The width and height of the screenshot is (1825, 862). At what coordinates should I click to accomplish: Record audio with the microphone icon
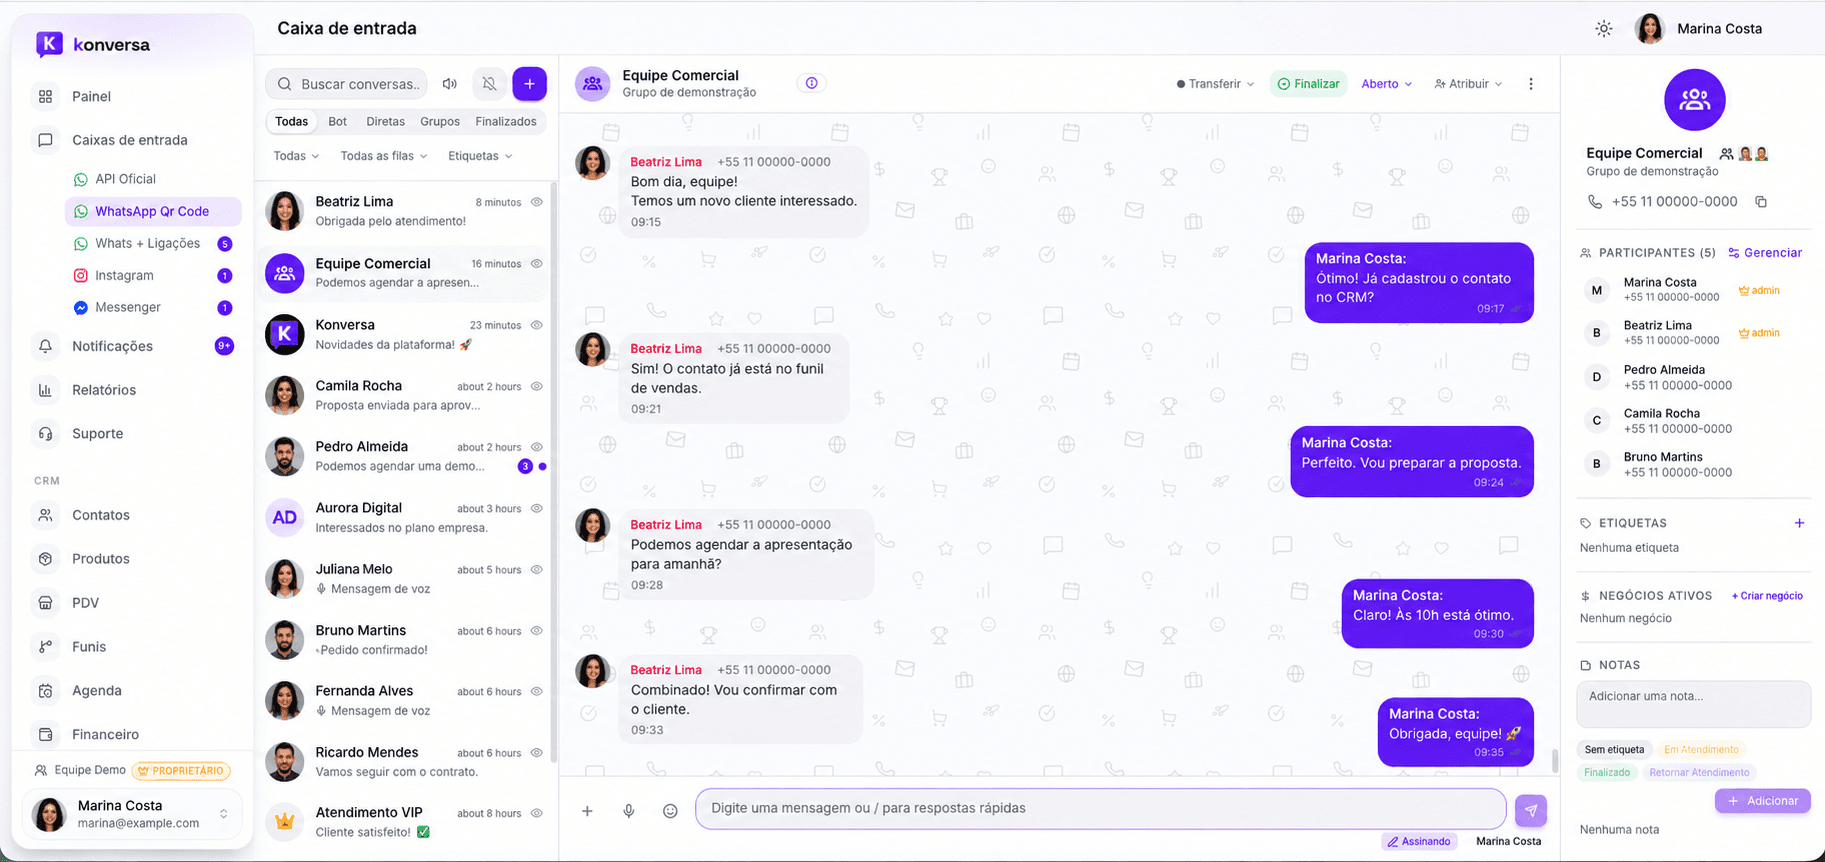tap(629, 811)
